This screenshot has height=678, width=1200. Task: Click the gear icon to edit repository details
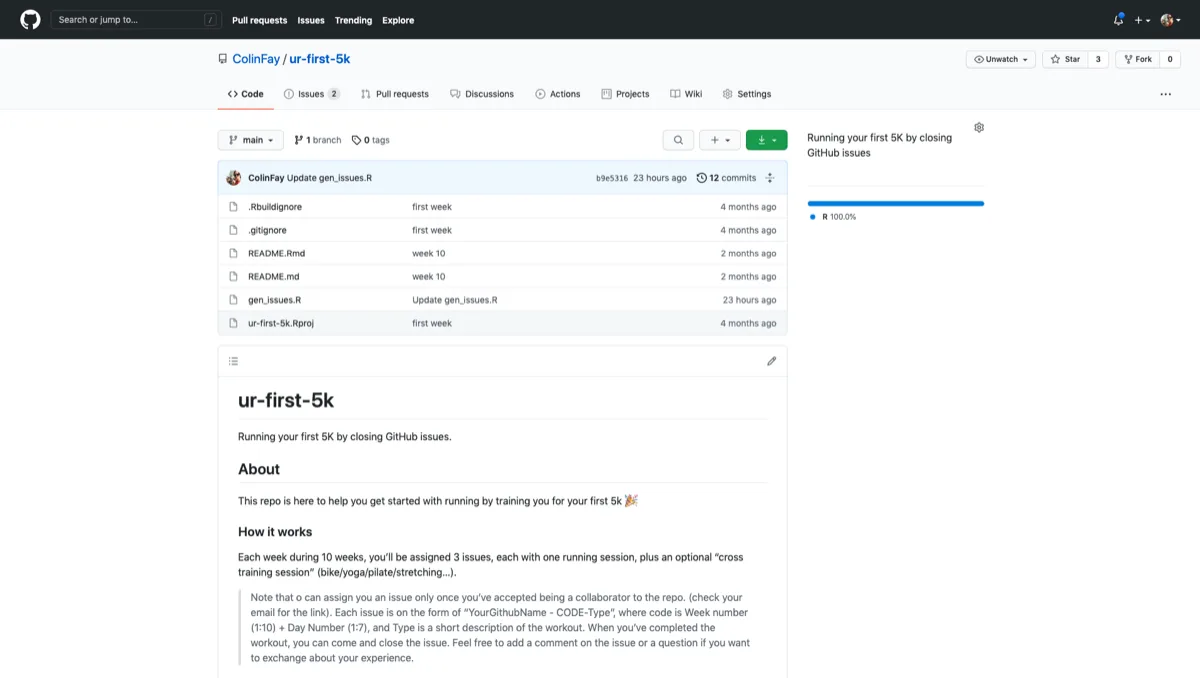979,128
